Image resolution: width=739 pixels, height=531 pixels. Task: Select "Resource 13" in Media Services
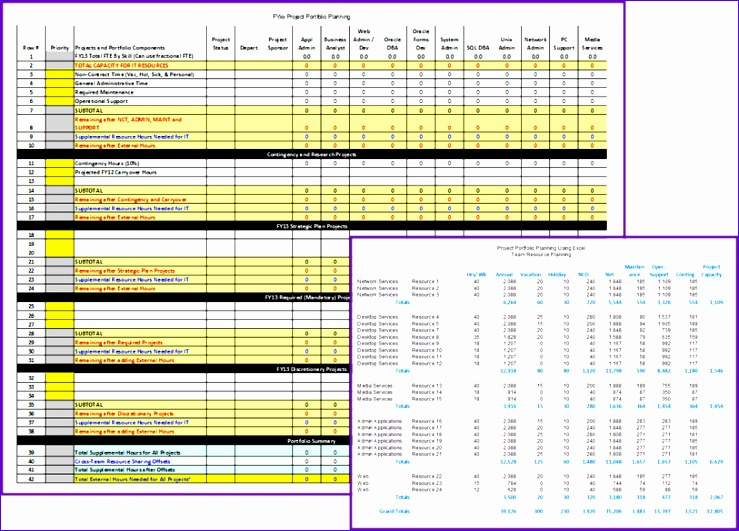click(x=427, y=385)
